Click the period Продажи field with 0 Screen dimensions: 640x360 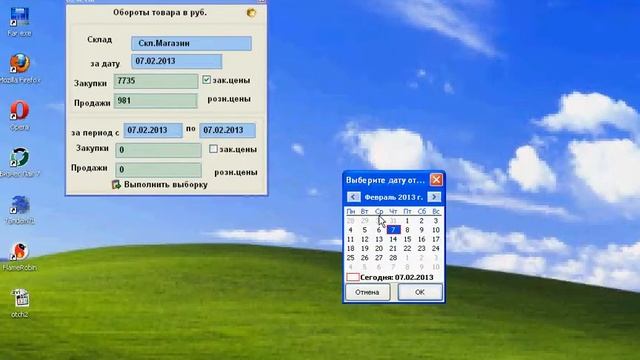point(158,170)
